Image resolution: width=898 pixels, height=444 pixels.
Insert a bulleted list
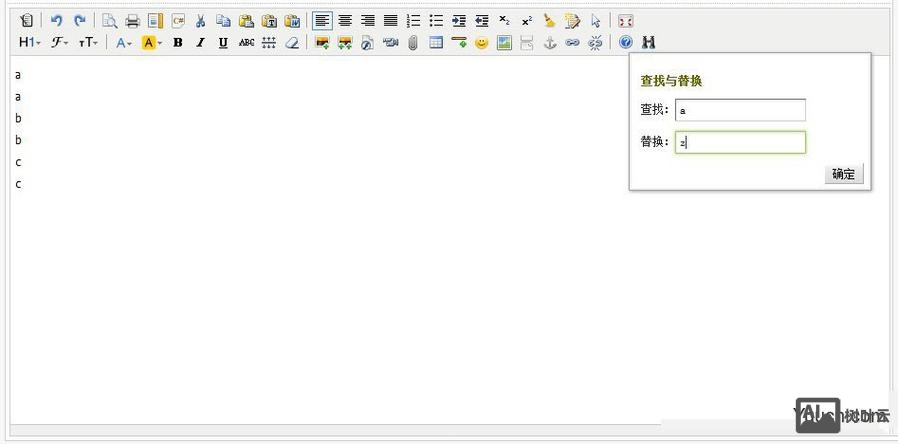click(x=436, y=21)
